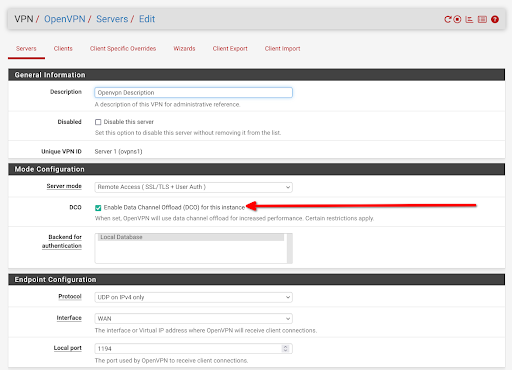Click the stop service icon

(457, 19)
